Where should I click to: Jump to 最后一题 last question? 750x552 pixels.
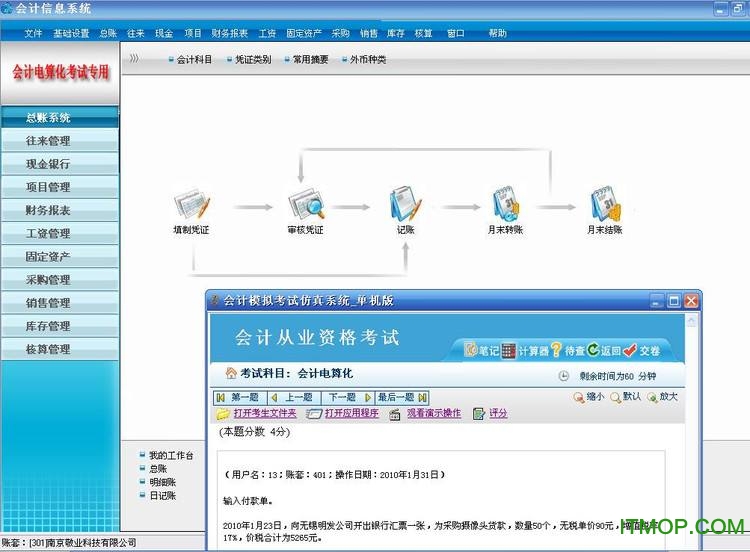coord(401,397)
